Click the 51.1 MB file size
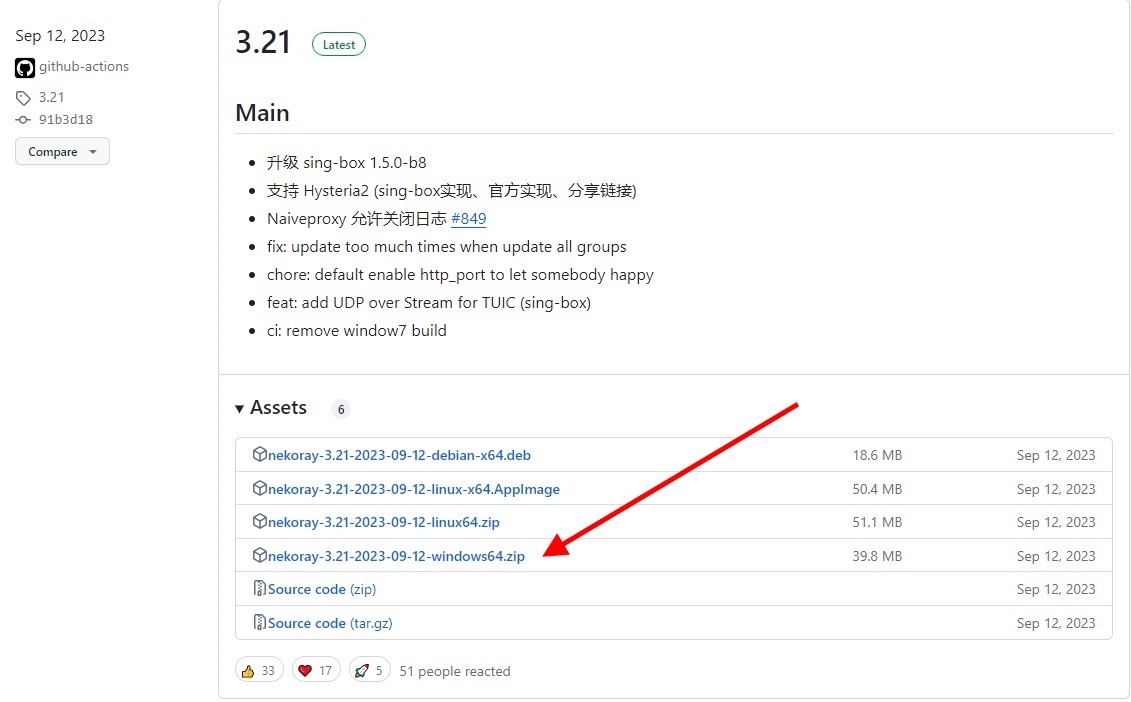The height and width of the screenshot is (702, 1131). (x=877, y=522)
